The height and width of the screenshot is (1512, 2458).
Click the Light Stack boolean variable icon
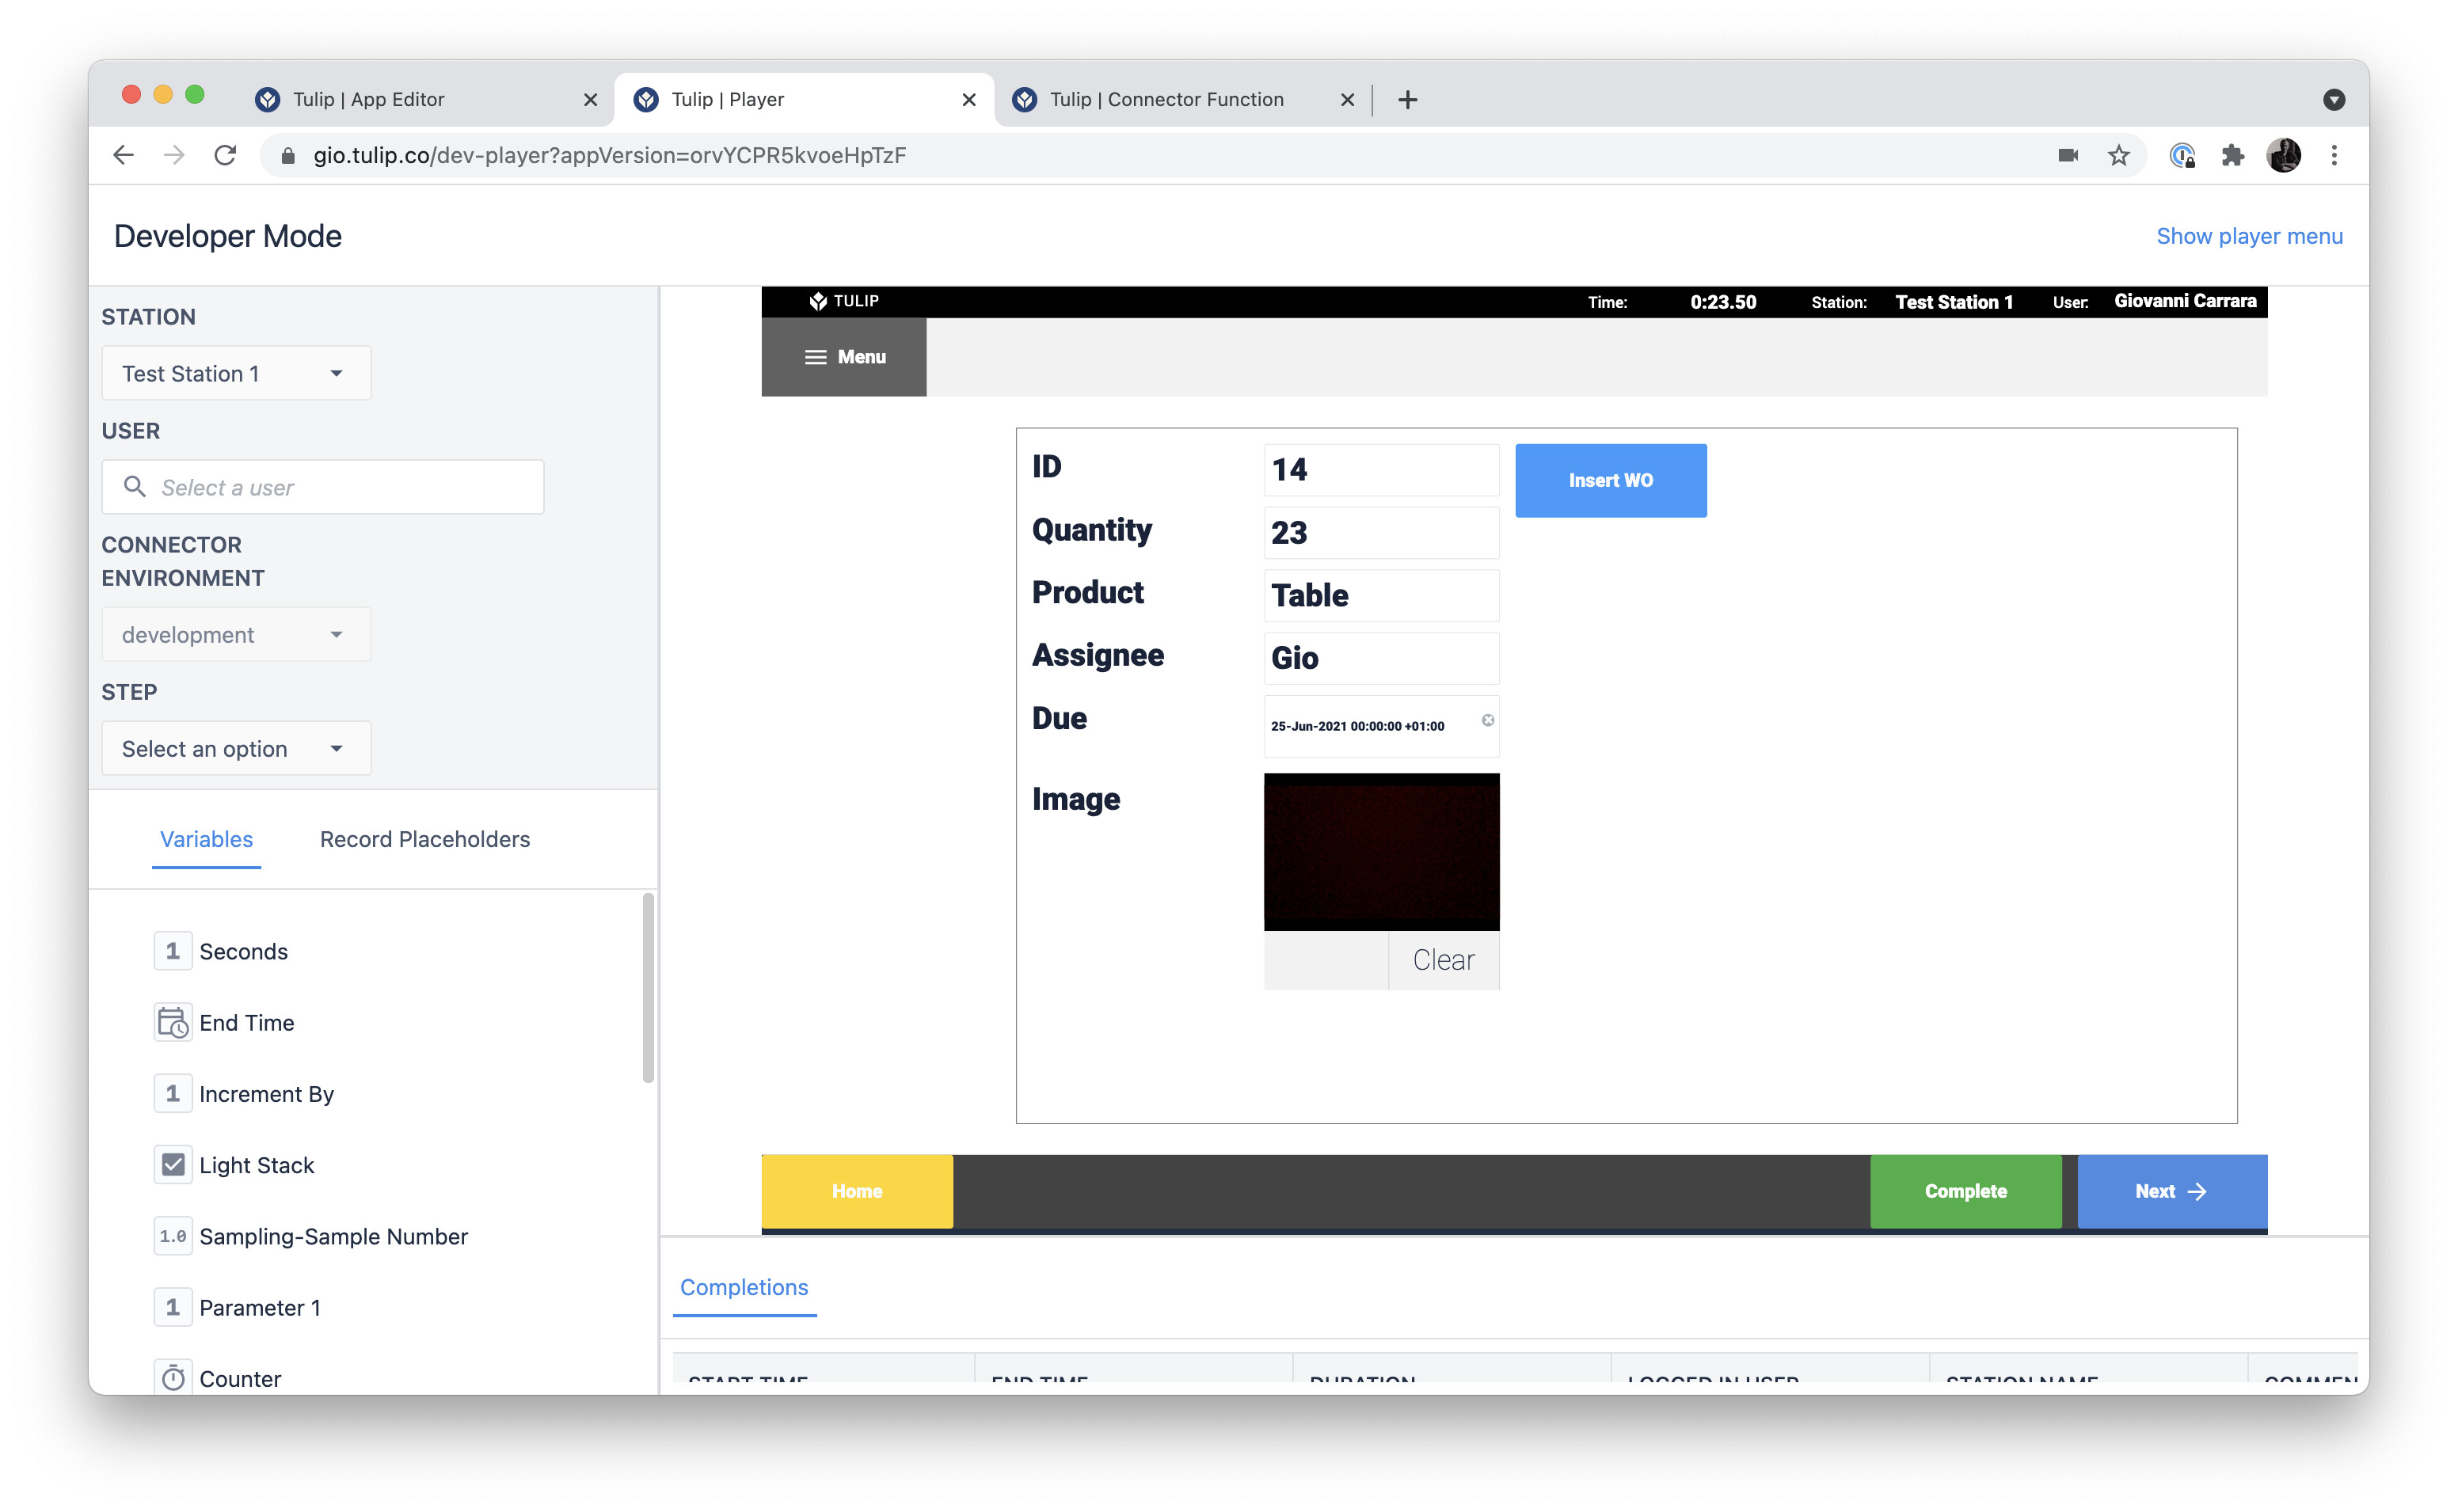173,1164
